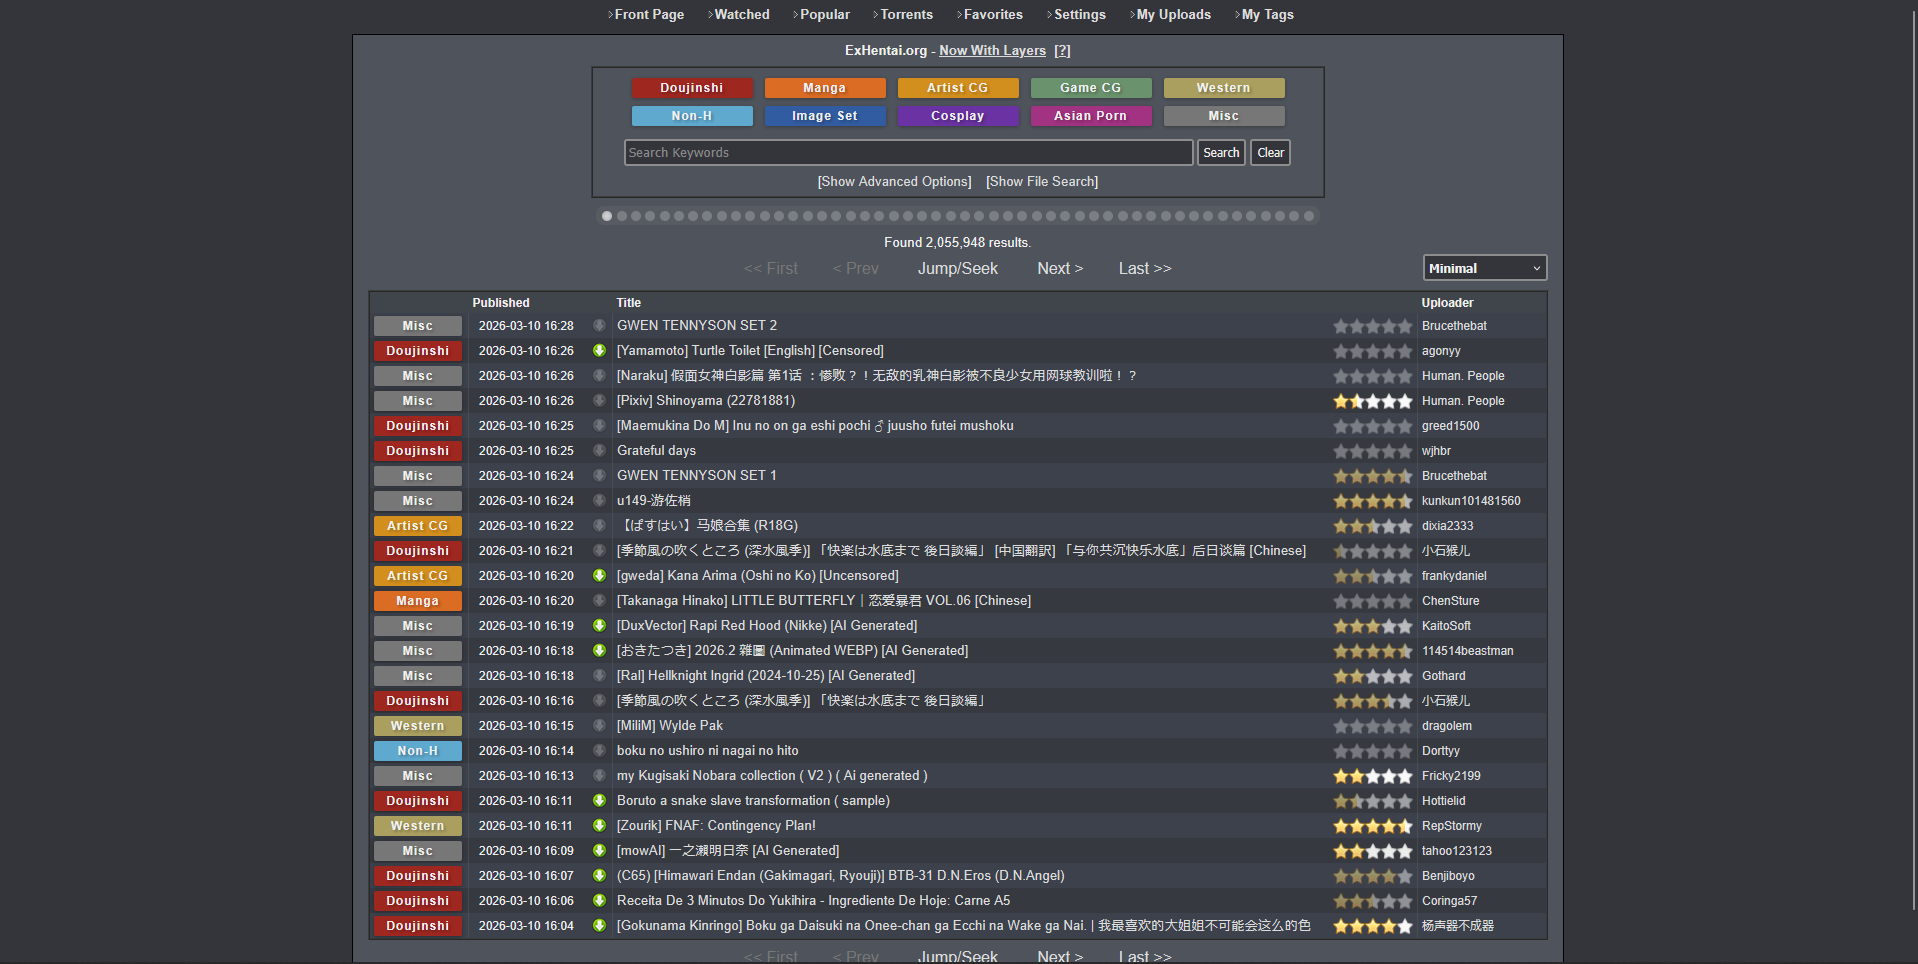The height and width of the screenshot is (964, 1918).
Task: Click the [?] help link in the header
Action: click(x=1062, y=51)
